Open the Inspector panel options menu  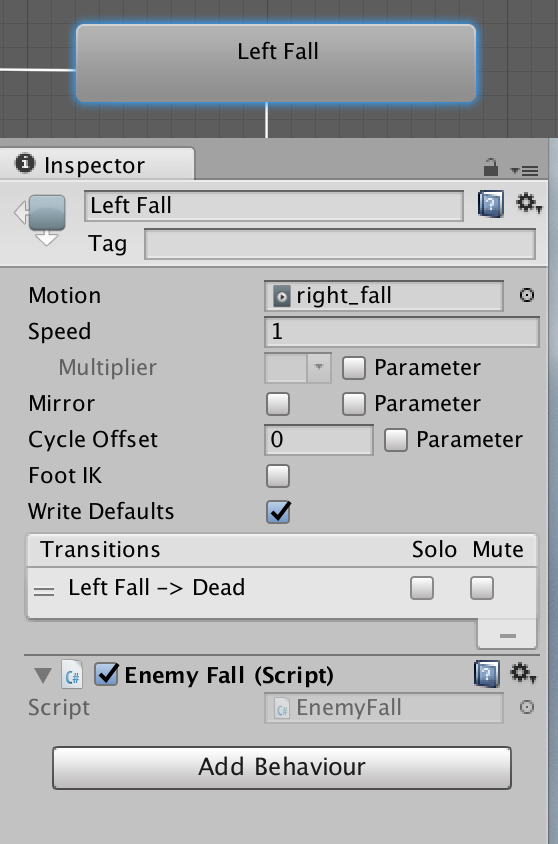[x=524, y=171]
